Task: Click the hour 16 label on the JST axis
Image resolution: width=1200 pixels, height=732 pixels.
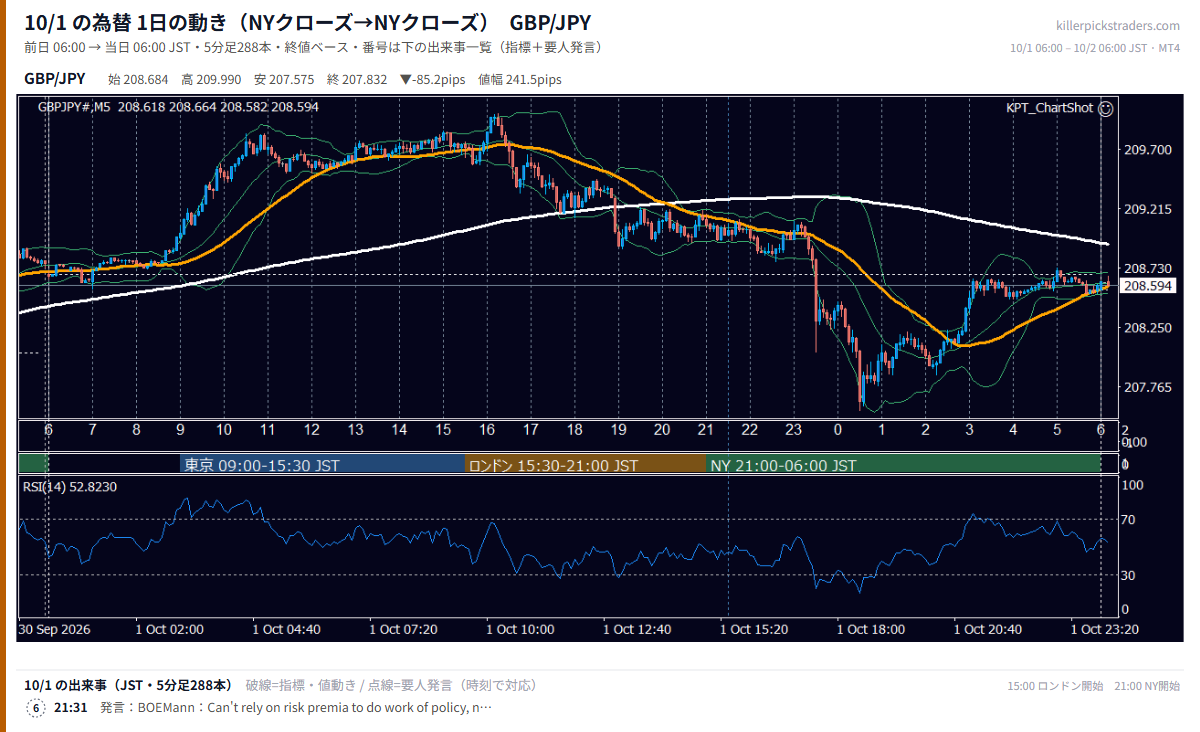Action: point(487,429)
